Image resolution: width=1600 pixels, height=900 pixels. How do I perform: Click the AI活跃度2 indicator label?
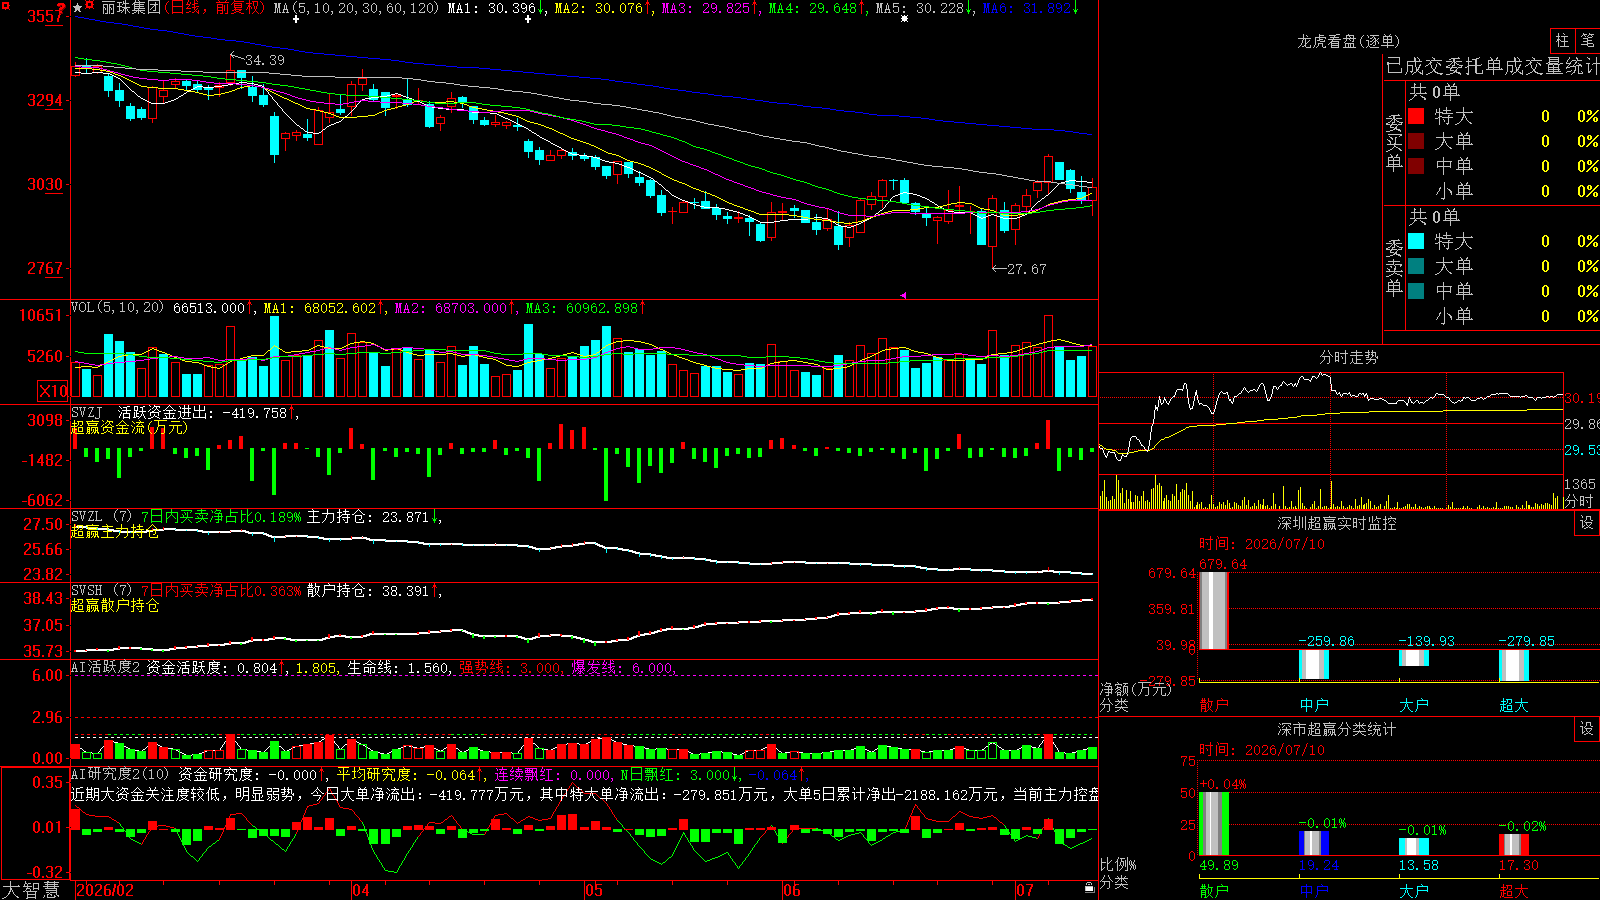(x=106, y=668)
